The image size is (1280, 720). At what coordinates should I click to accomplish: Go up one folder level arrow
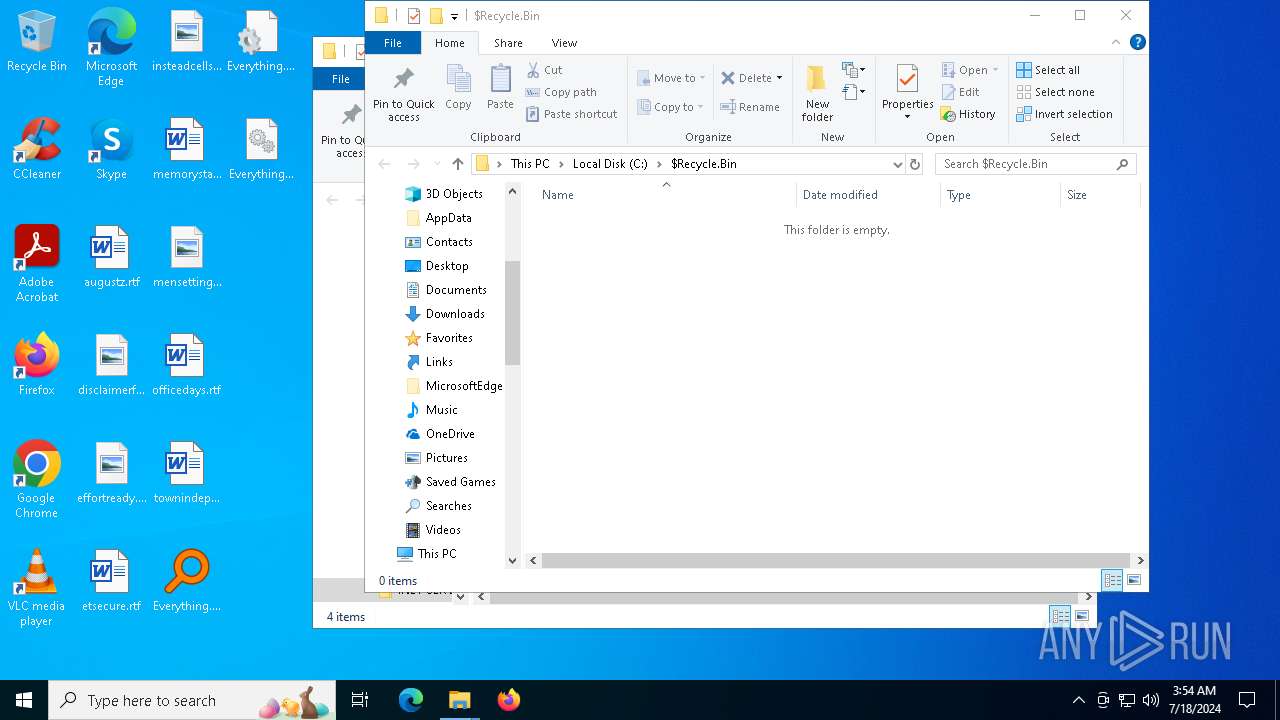(x=458, y=164)
